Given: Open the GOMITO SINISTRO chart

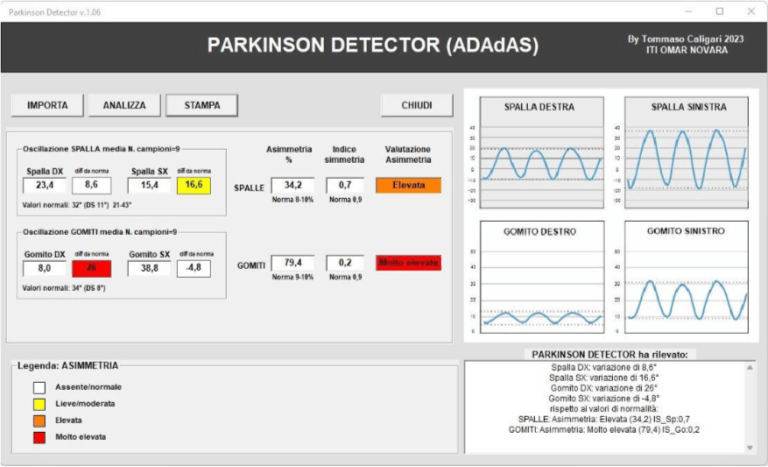Looking at the screenshot, I should click(x=686, y=277).
